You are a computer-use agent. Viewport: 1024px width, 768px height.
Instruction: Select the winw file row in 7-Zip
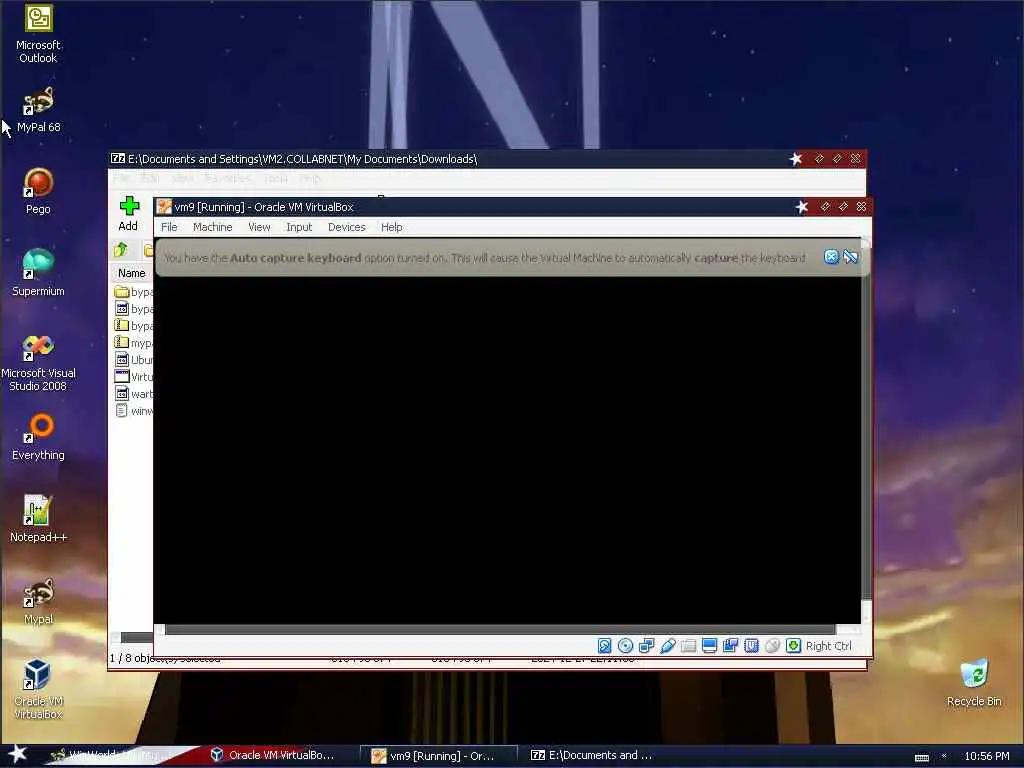133,410
